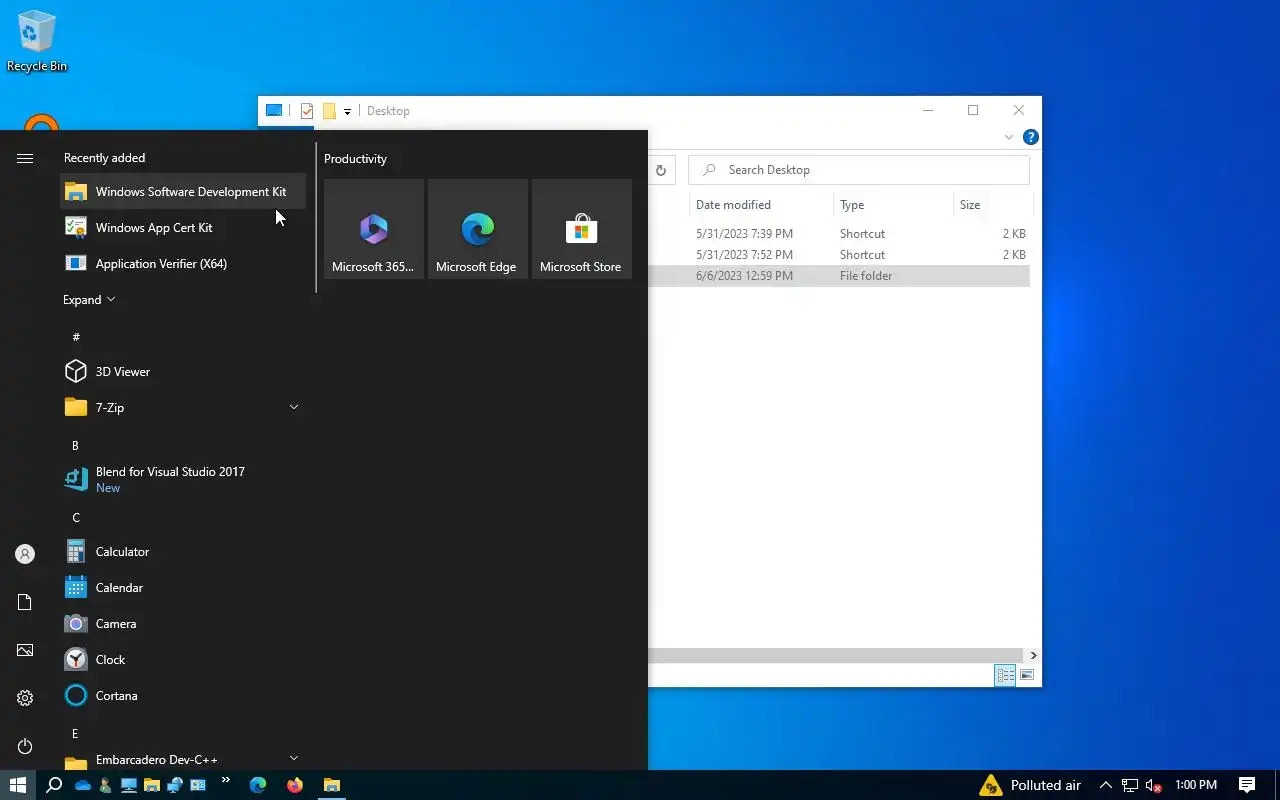Screen dimensions: 1280x800
Task: Click the OneDrive cloud taskbar icon
Action: click(83, 786)
